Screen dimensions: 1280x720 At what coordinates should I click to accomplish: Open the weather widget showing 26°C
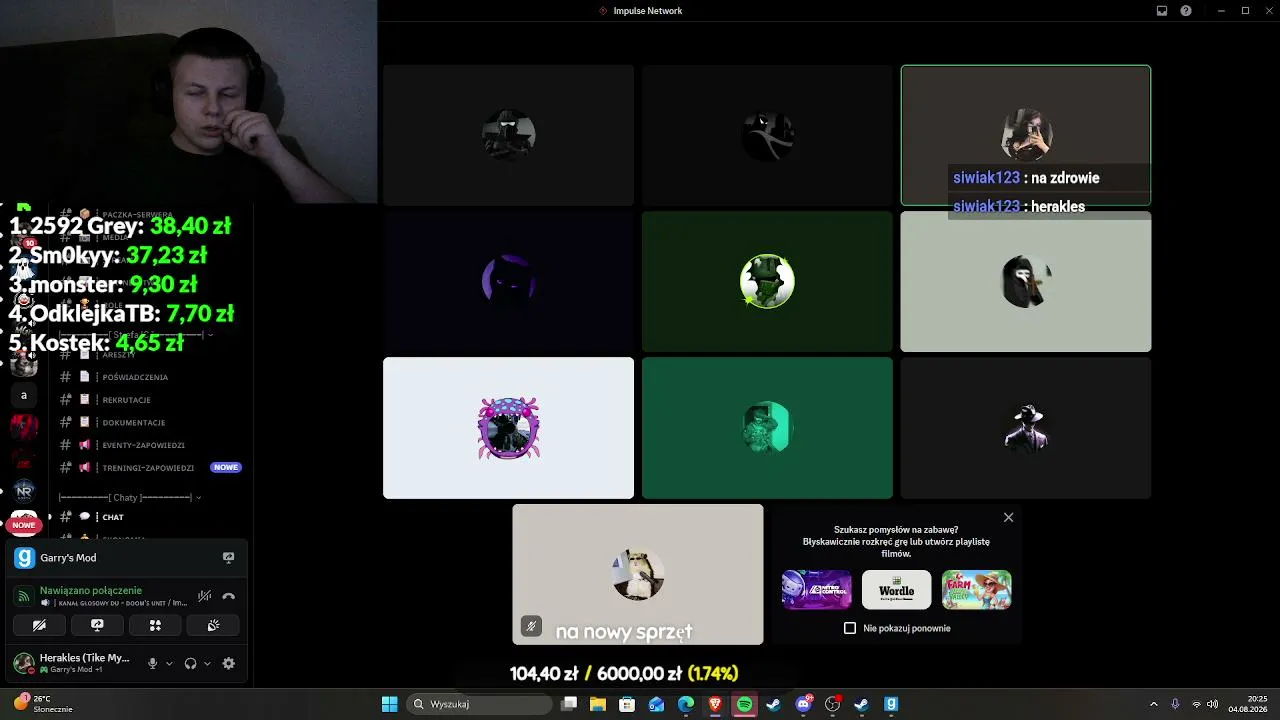(43, 704)
